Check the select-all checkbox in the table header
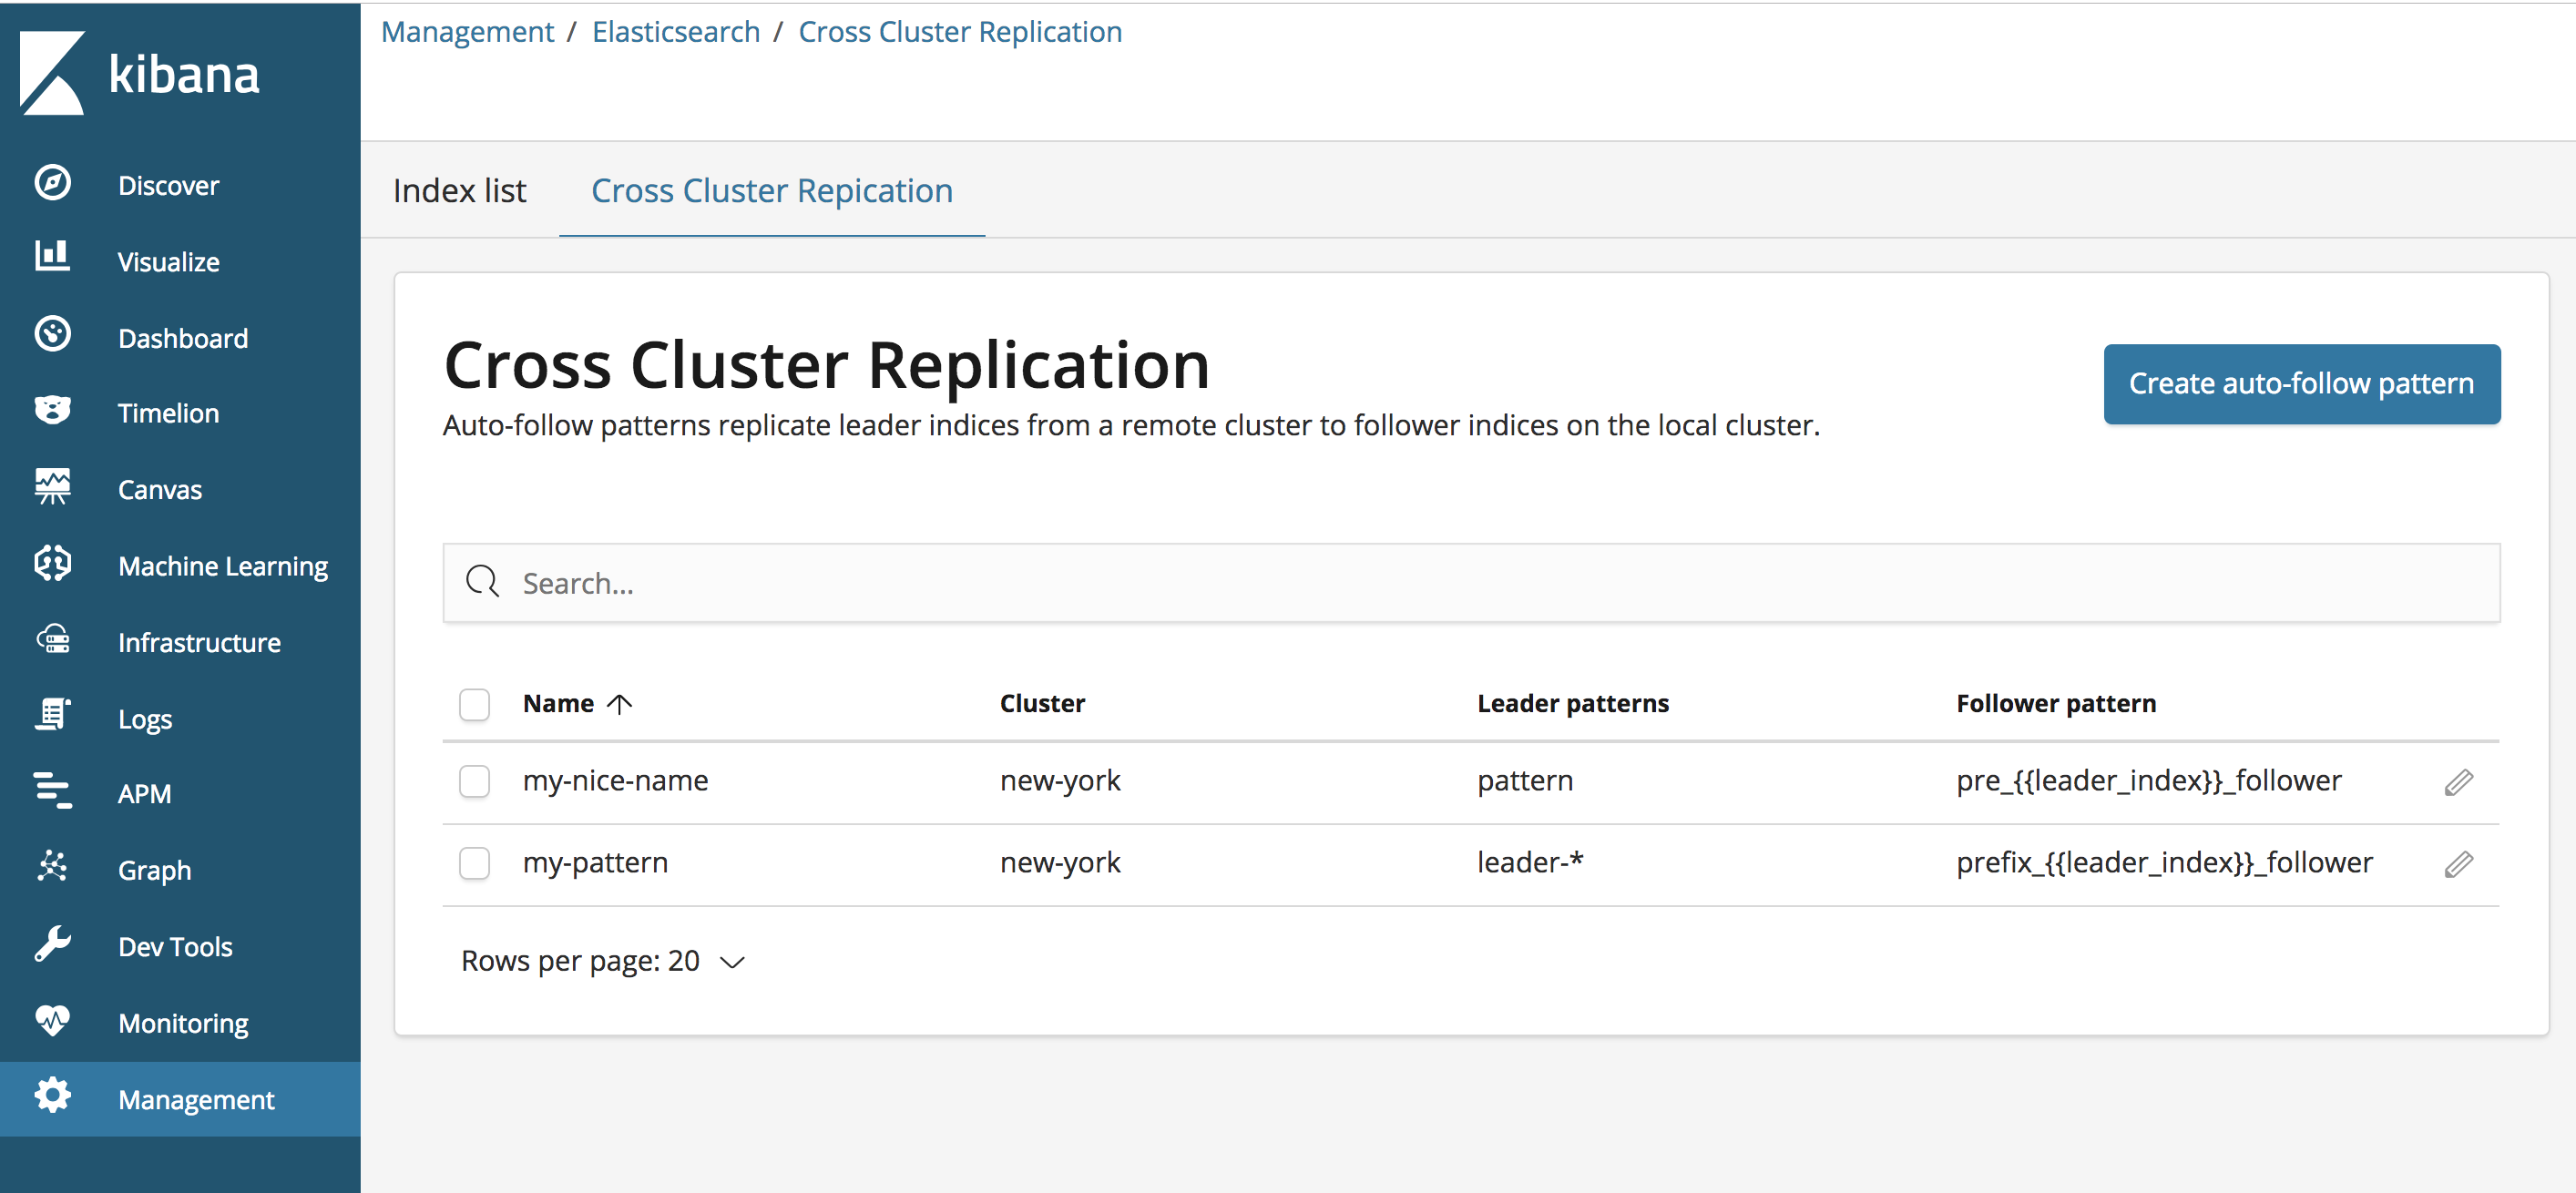The image size is (2576, 1193). point(474,704)
